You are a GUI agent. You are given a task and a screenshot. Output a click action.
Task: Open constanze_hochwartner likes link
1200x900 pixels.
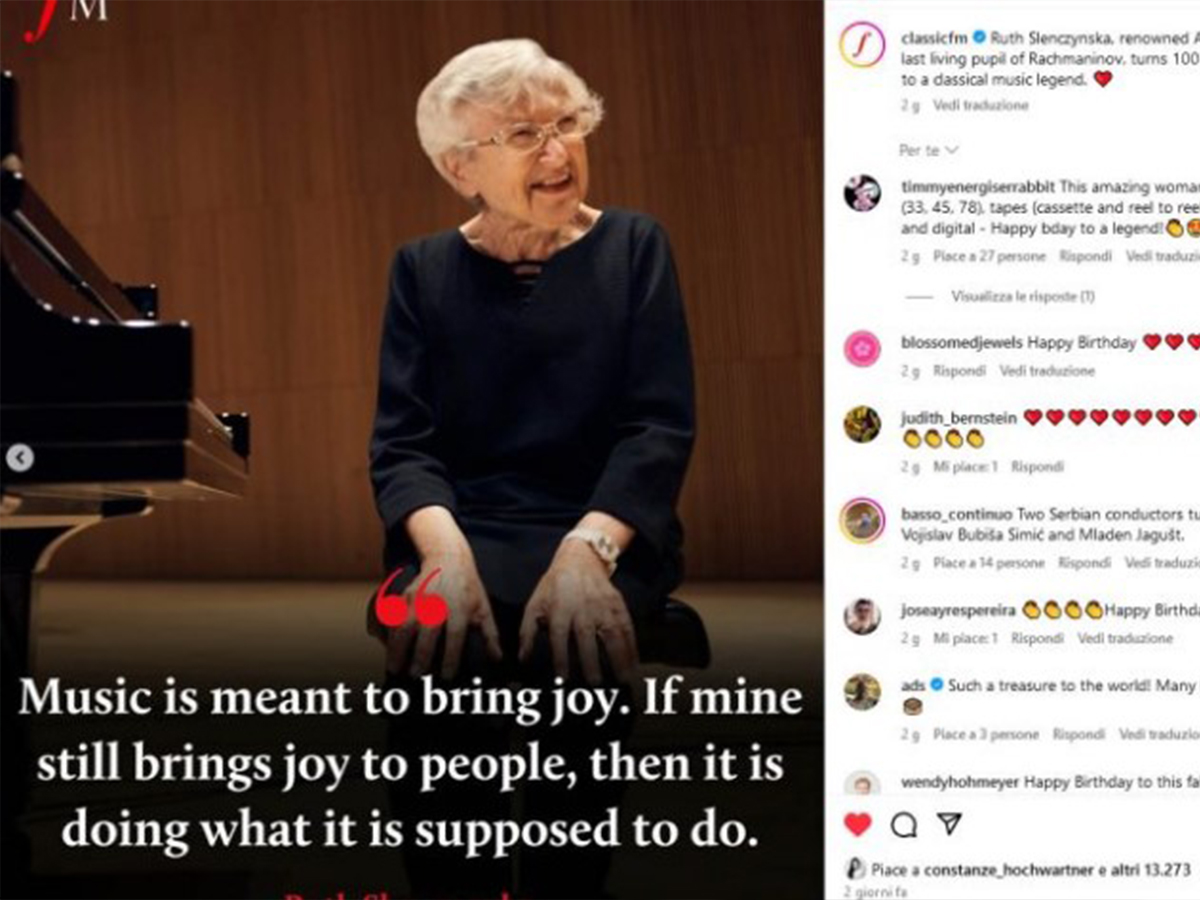tap(1008, 869)
